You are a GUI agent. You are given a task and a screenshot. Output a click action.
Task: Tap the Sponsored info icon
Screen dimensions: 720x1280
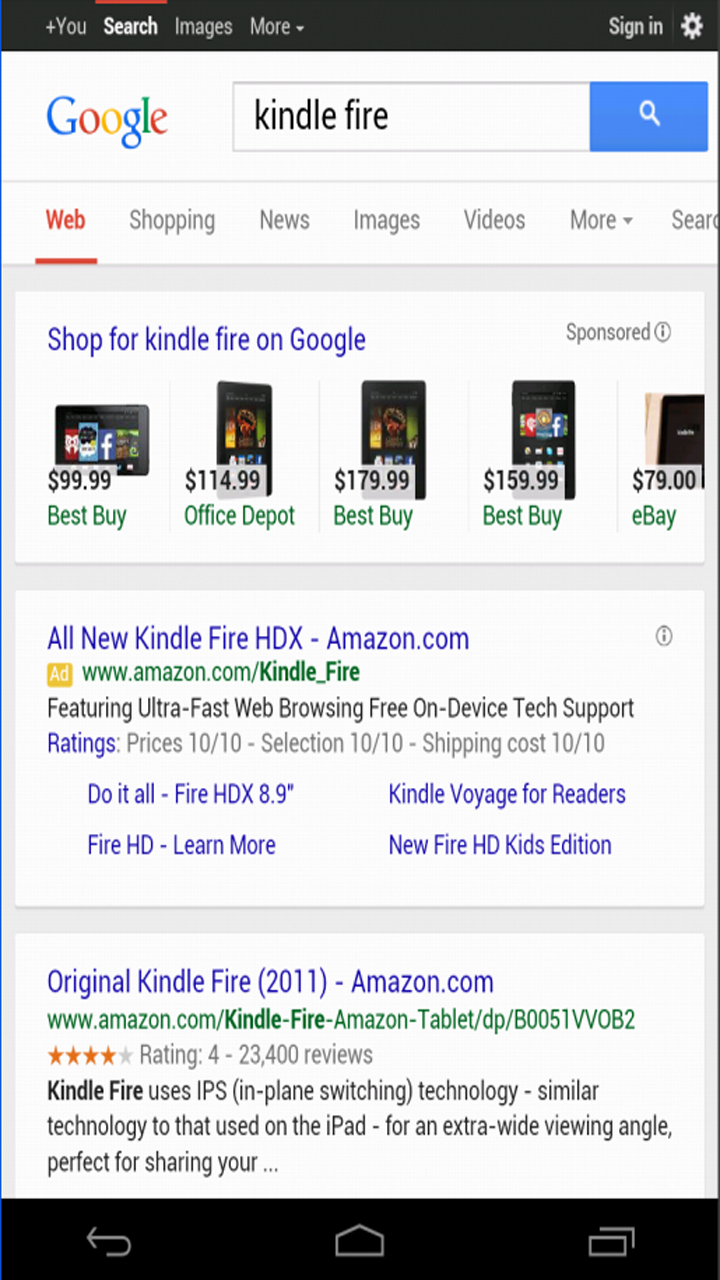(x=662, y=333)
